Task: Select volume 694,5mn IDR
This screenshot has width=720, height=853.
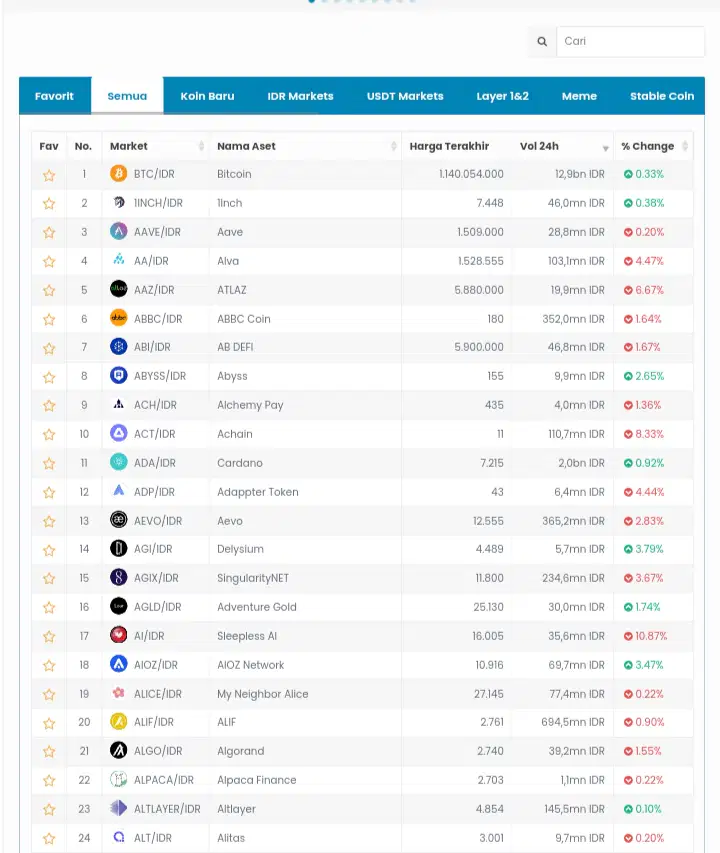Action: point(573,722)
